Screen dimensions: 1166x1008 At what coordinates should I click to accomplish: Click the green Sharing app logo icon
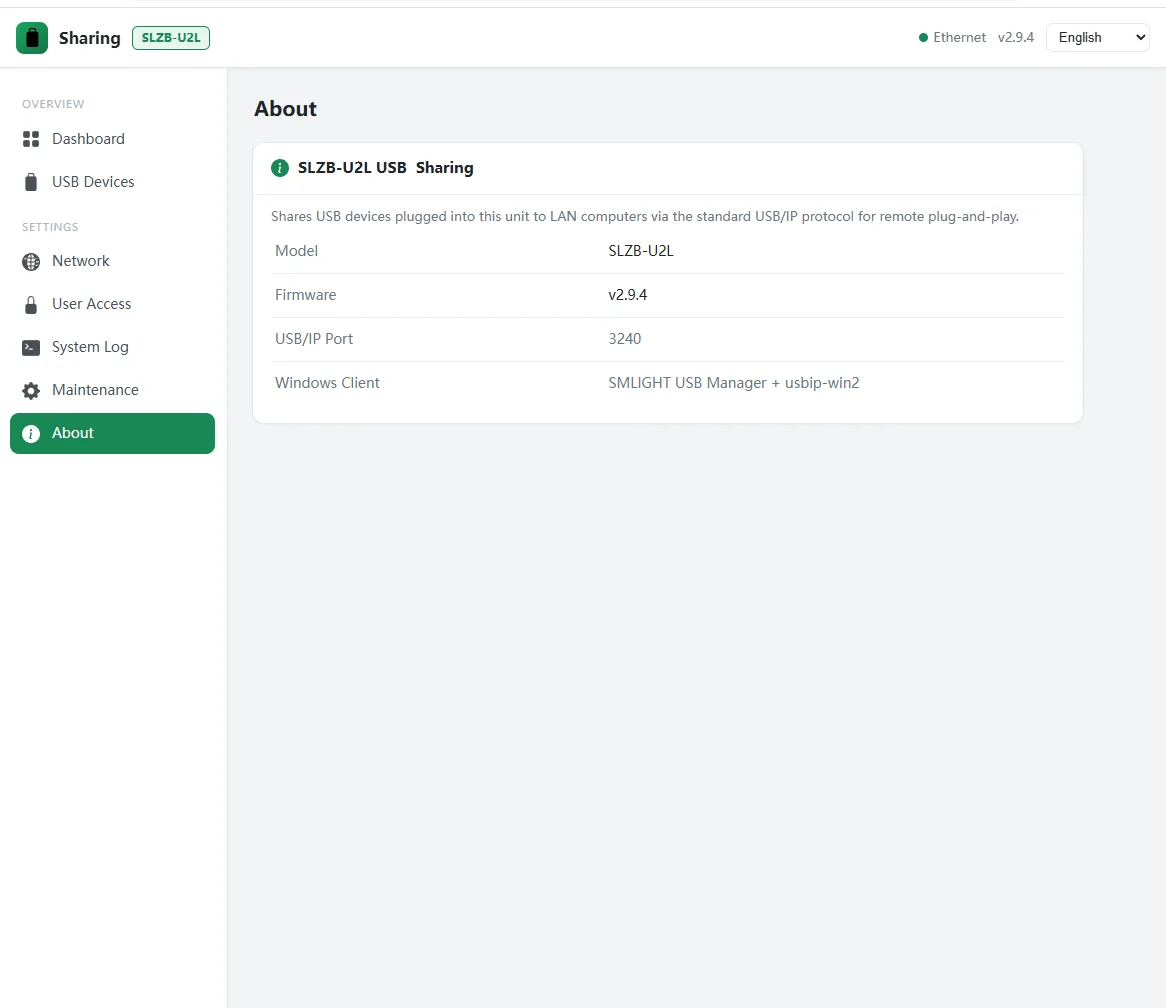32,38
